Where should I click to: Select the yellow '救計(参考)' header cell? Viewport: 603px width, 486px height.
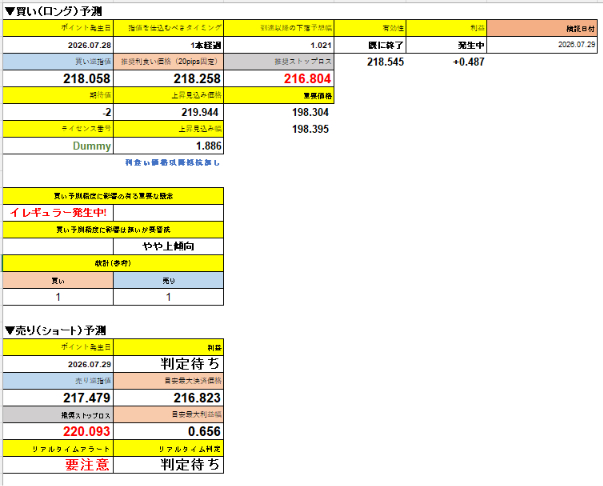[x=113, y=263]
